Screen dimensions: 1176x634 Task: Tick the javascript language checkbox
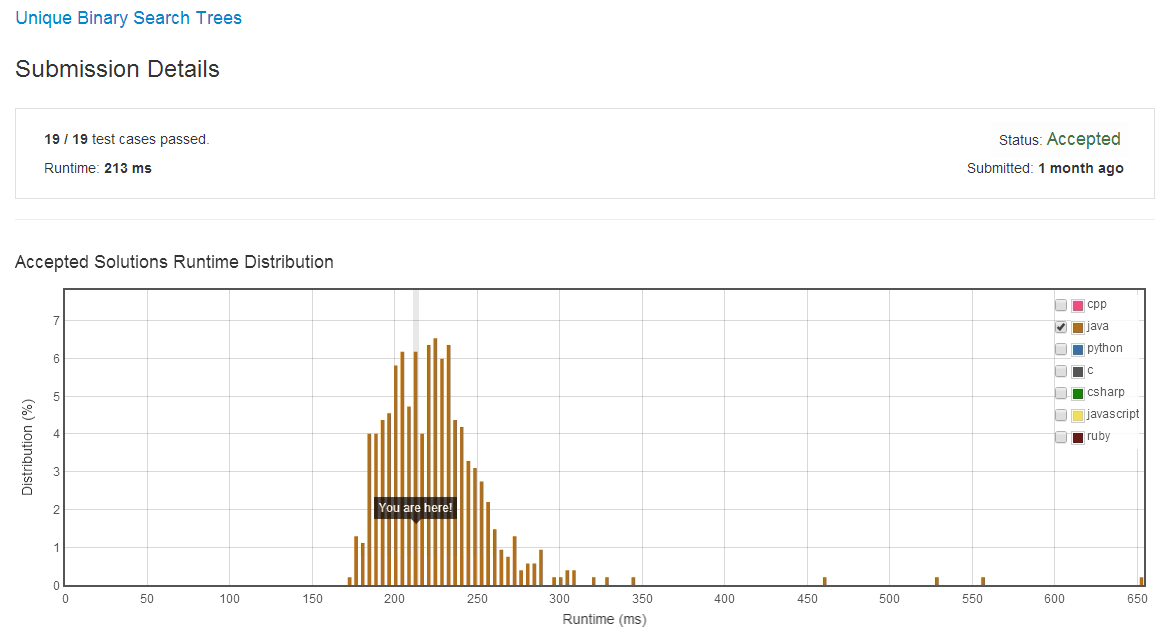click(1060, 415)
